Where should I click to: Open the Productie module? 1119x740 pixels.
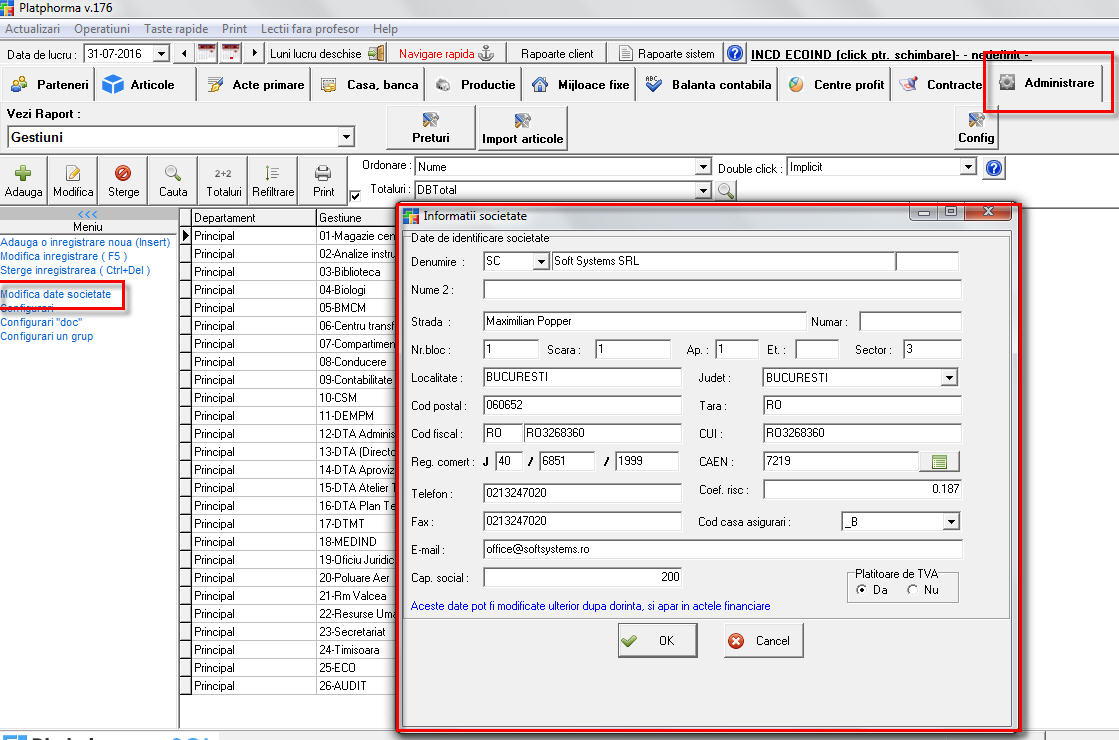[474, 84]
